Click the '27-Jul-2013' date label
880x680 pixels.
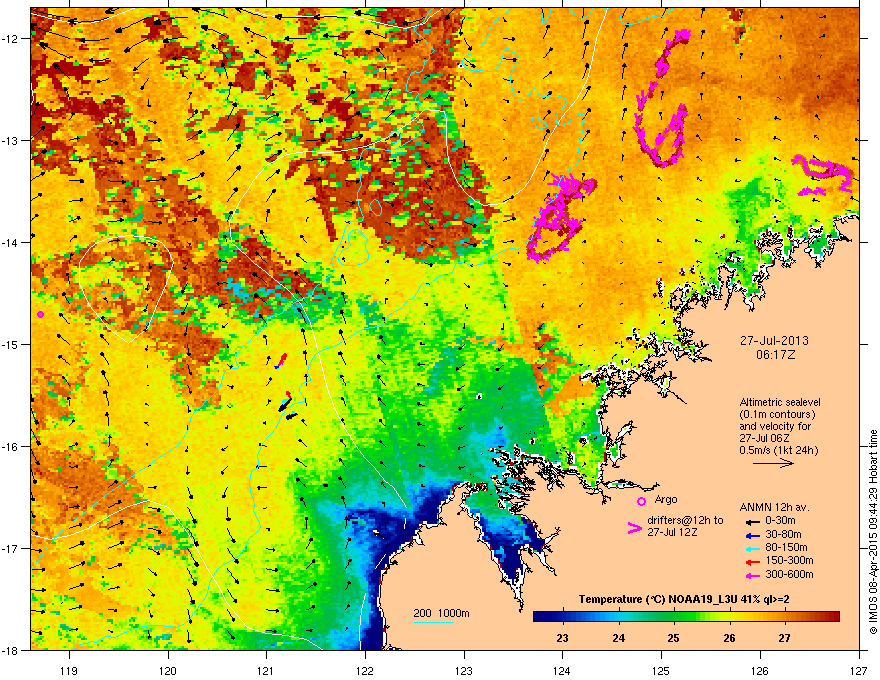pyautogui.click(x=774, y=341)
